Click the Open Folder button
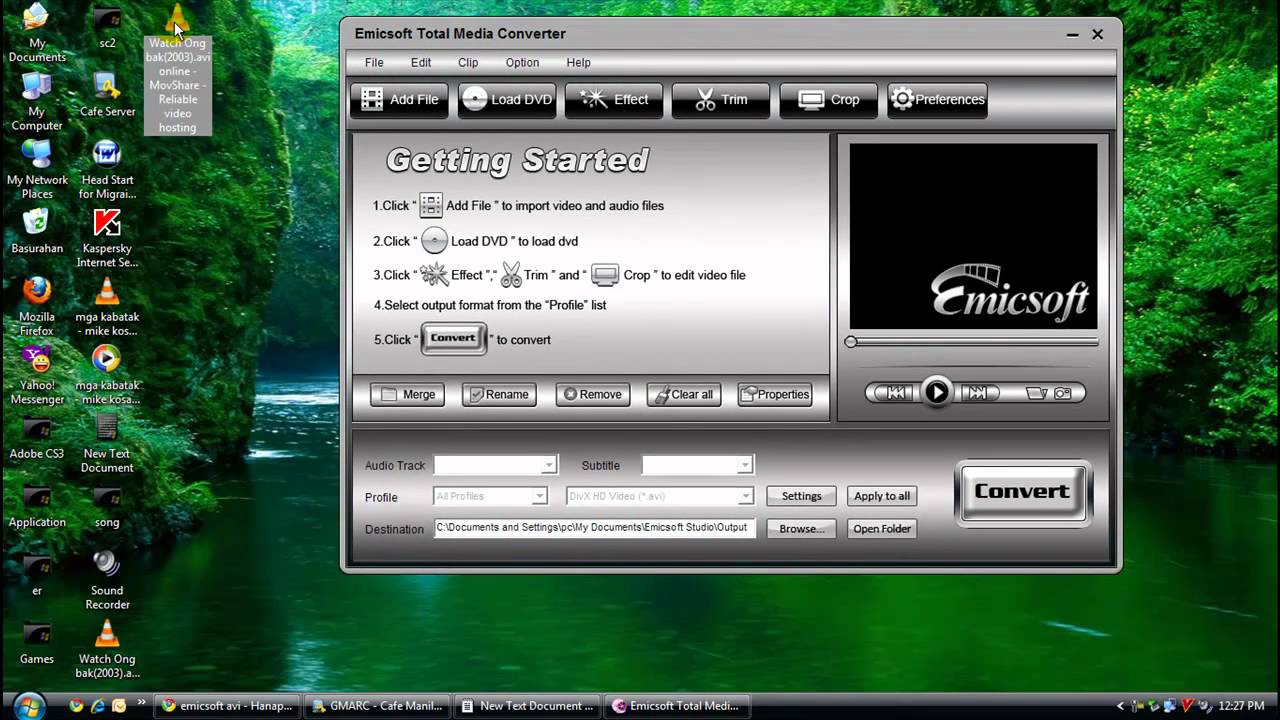The height and width of the screenshot is (720, 1280). click(882, 528)
